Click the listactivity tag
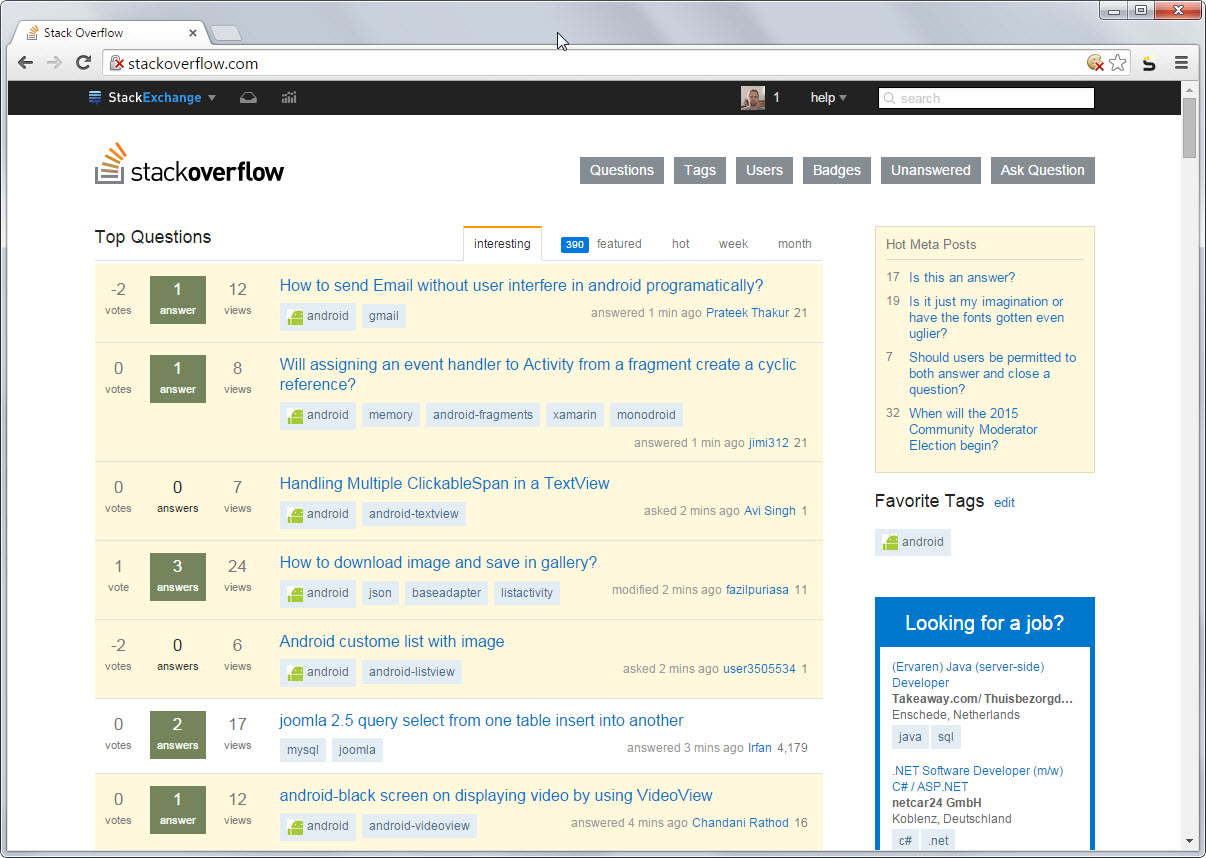This screenshot has width=1206, height=858. tap(527, 593)
